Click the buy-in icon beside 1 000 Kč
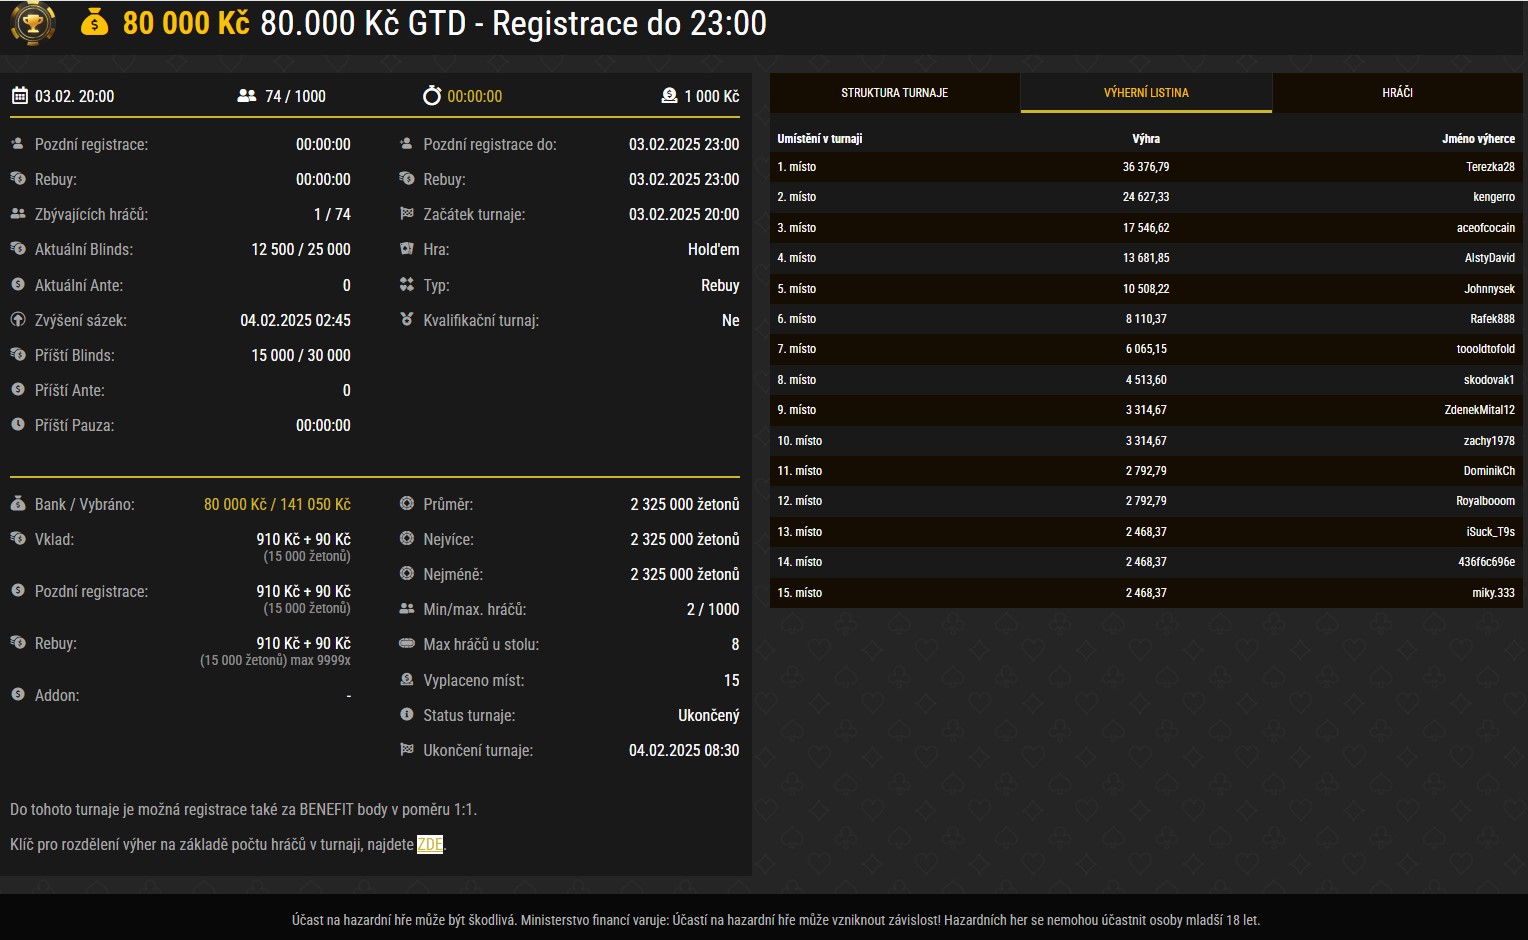Image resolution: width=1528 pixels, height=940 pixels. [x=669, y=95]
